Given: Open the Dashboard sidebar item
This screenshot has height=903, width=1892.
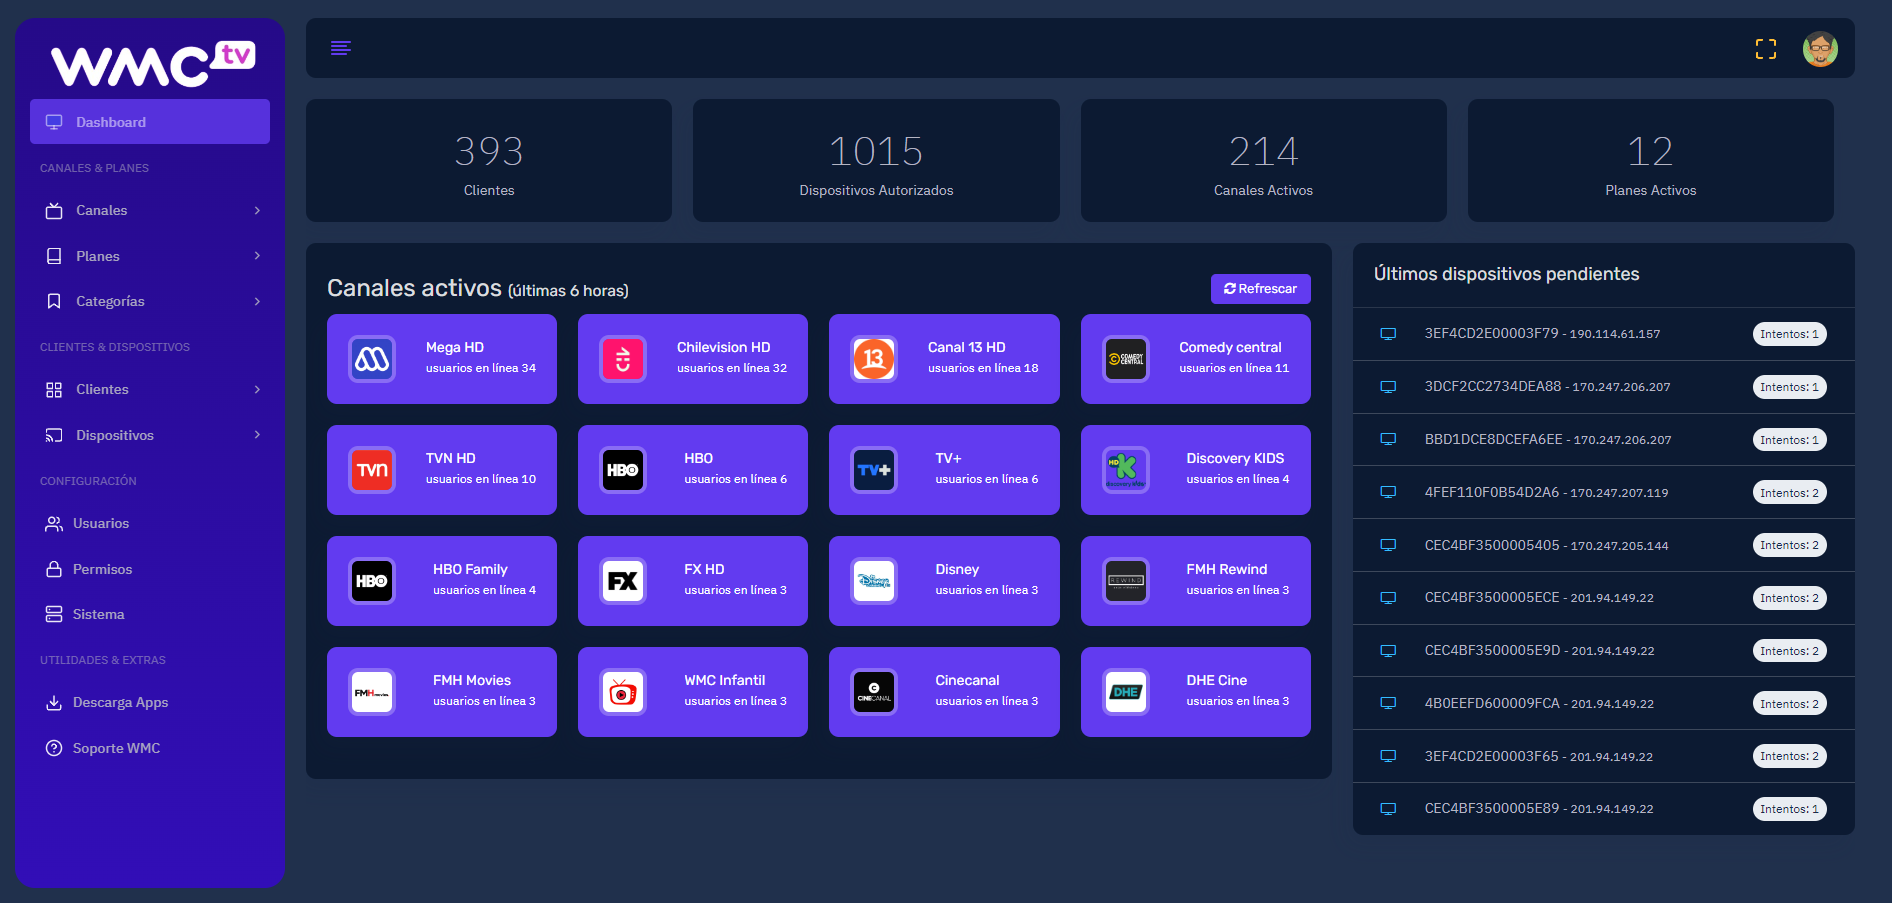Looking at the screenshot, I should tap(150, 122).
